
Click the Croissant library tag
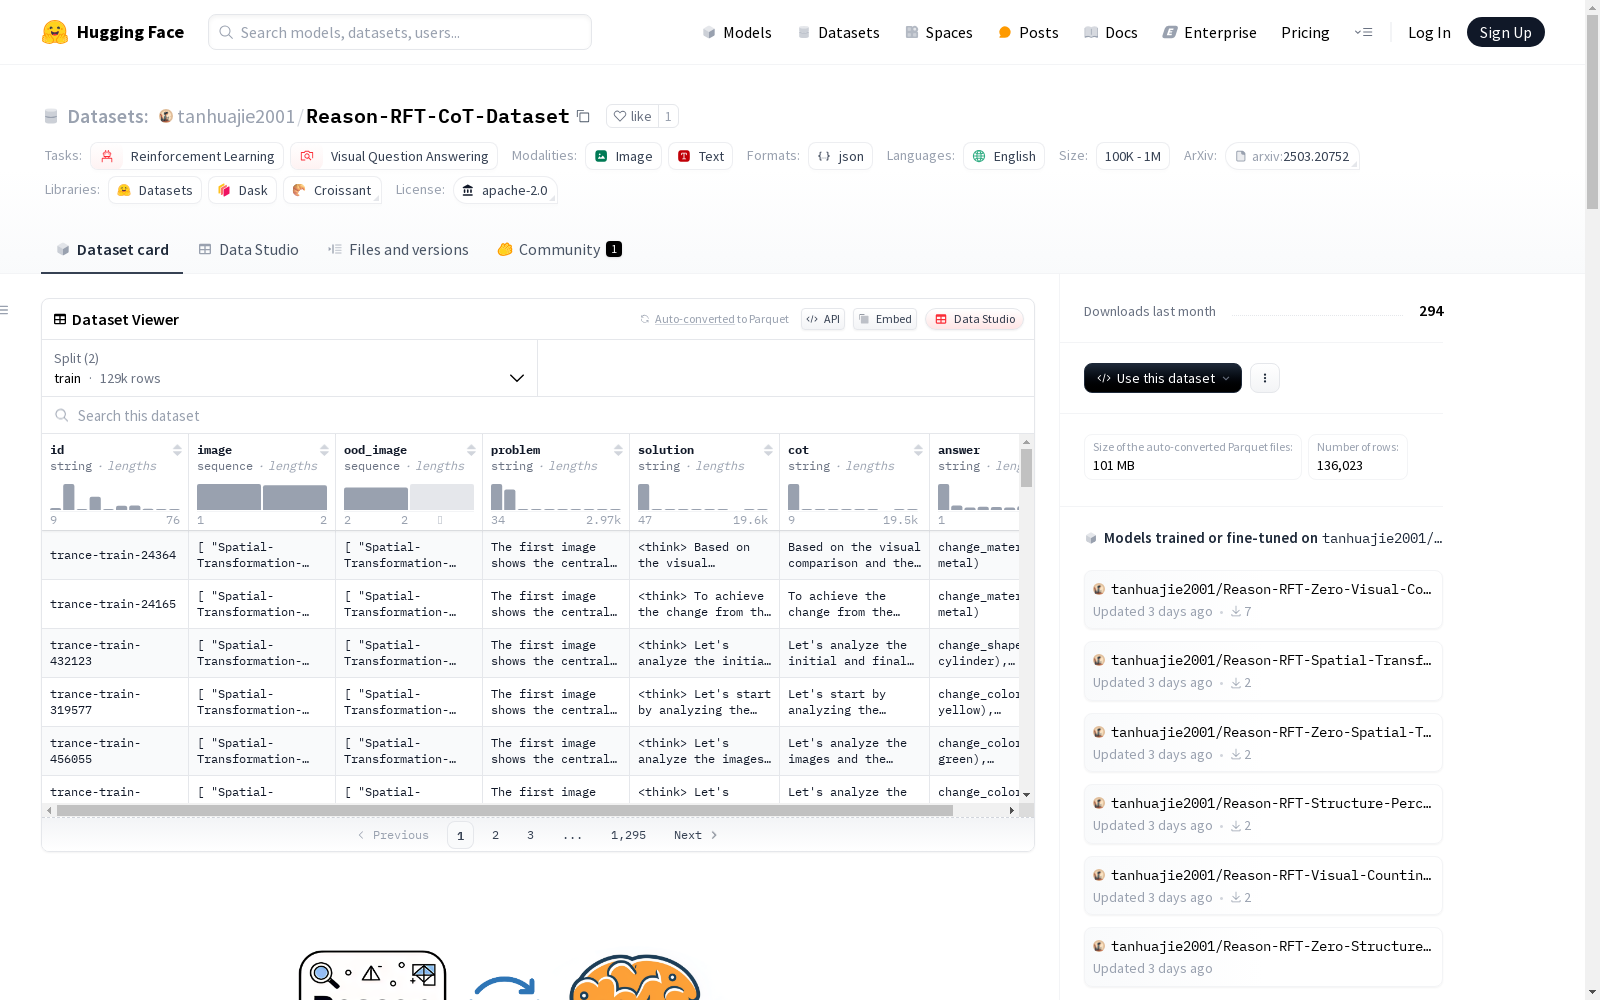pos(332,190)
